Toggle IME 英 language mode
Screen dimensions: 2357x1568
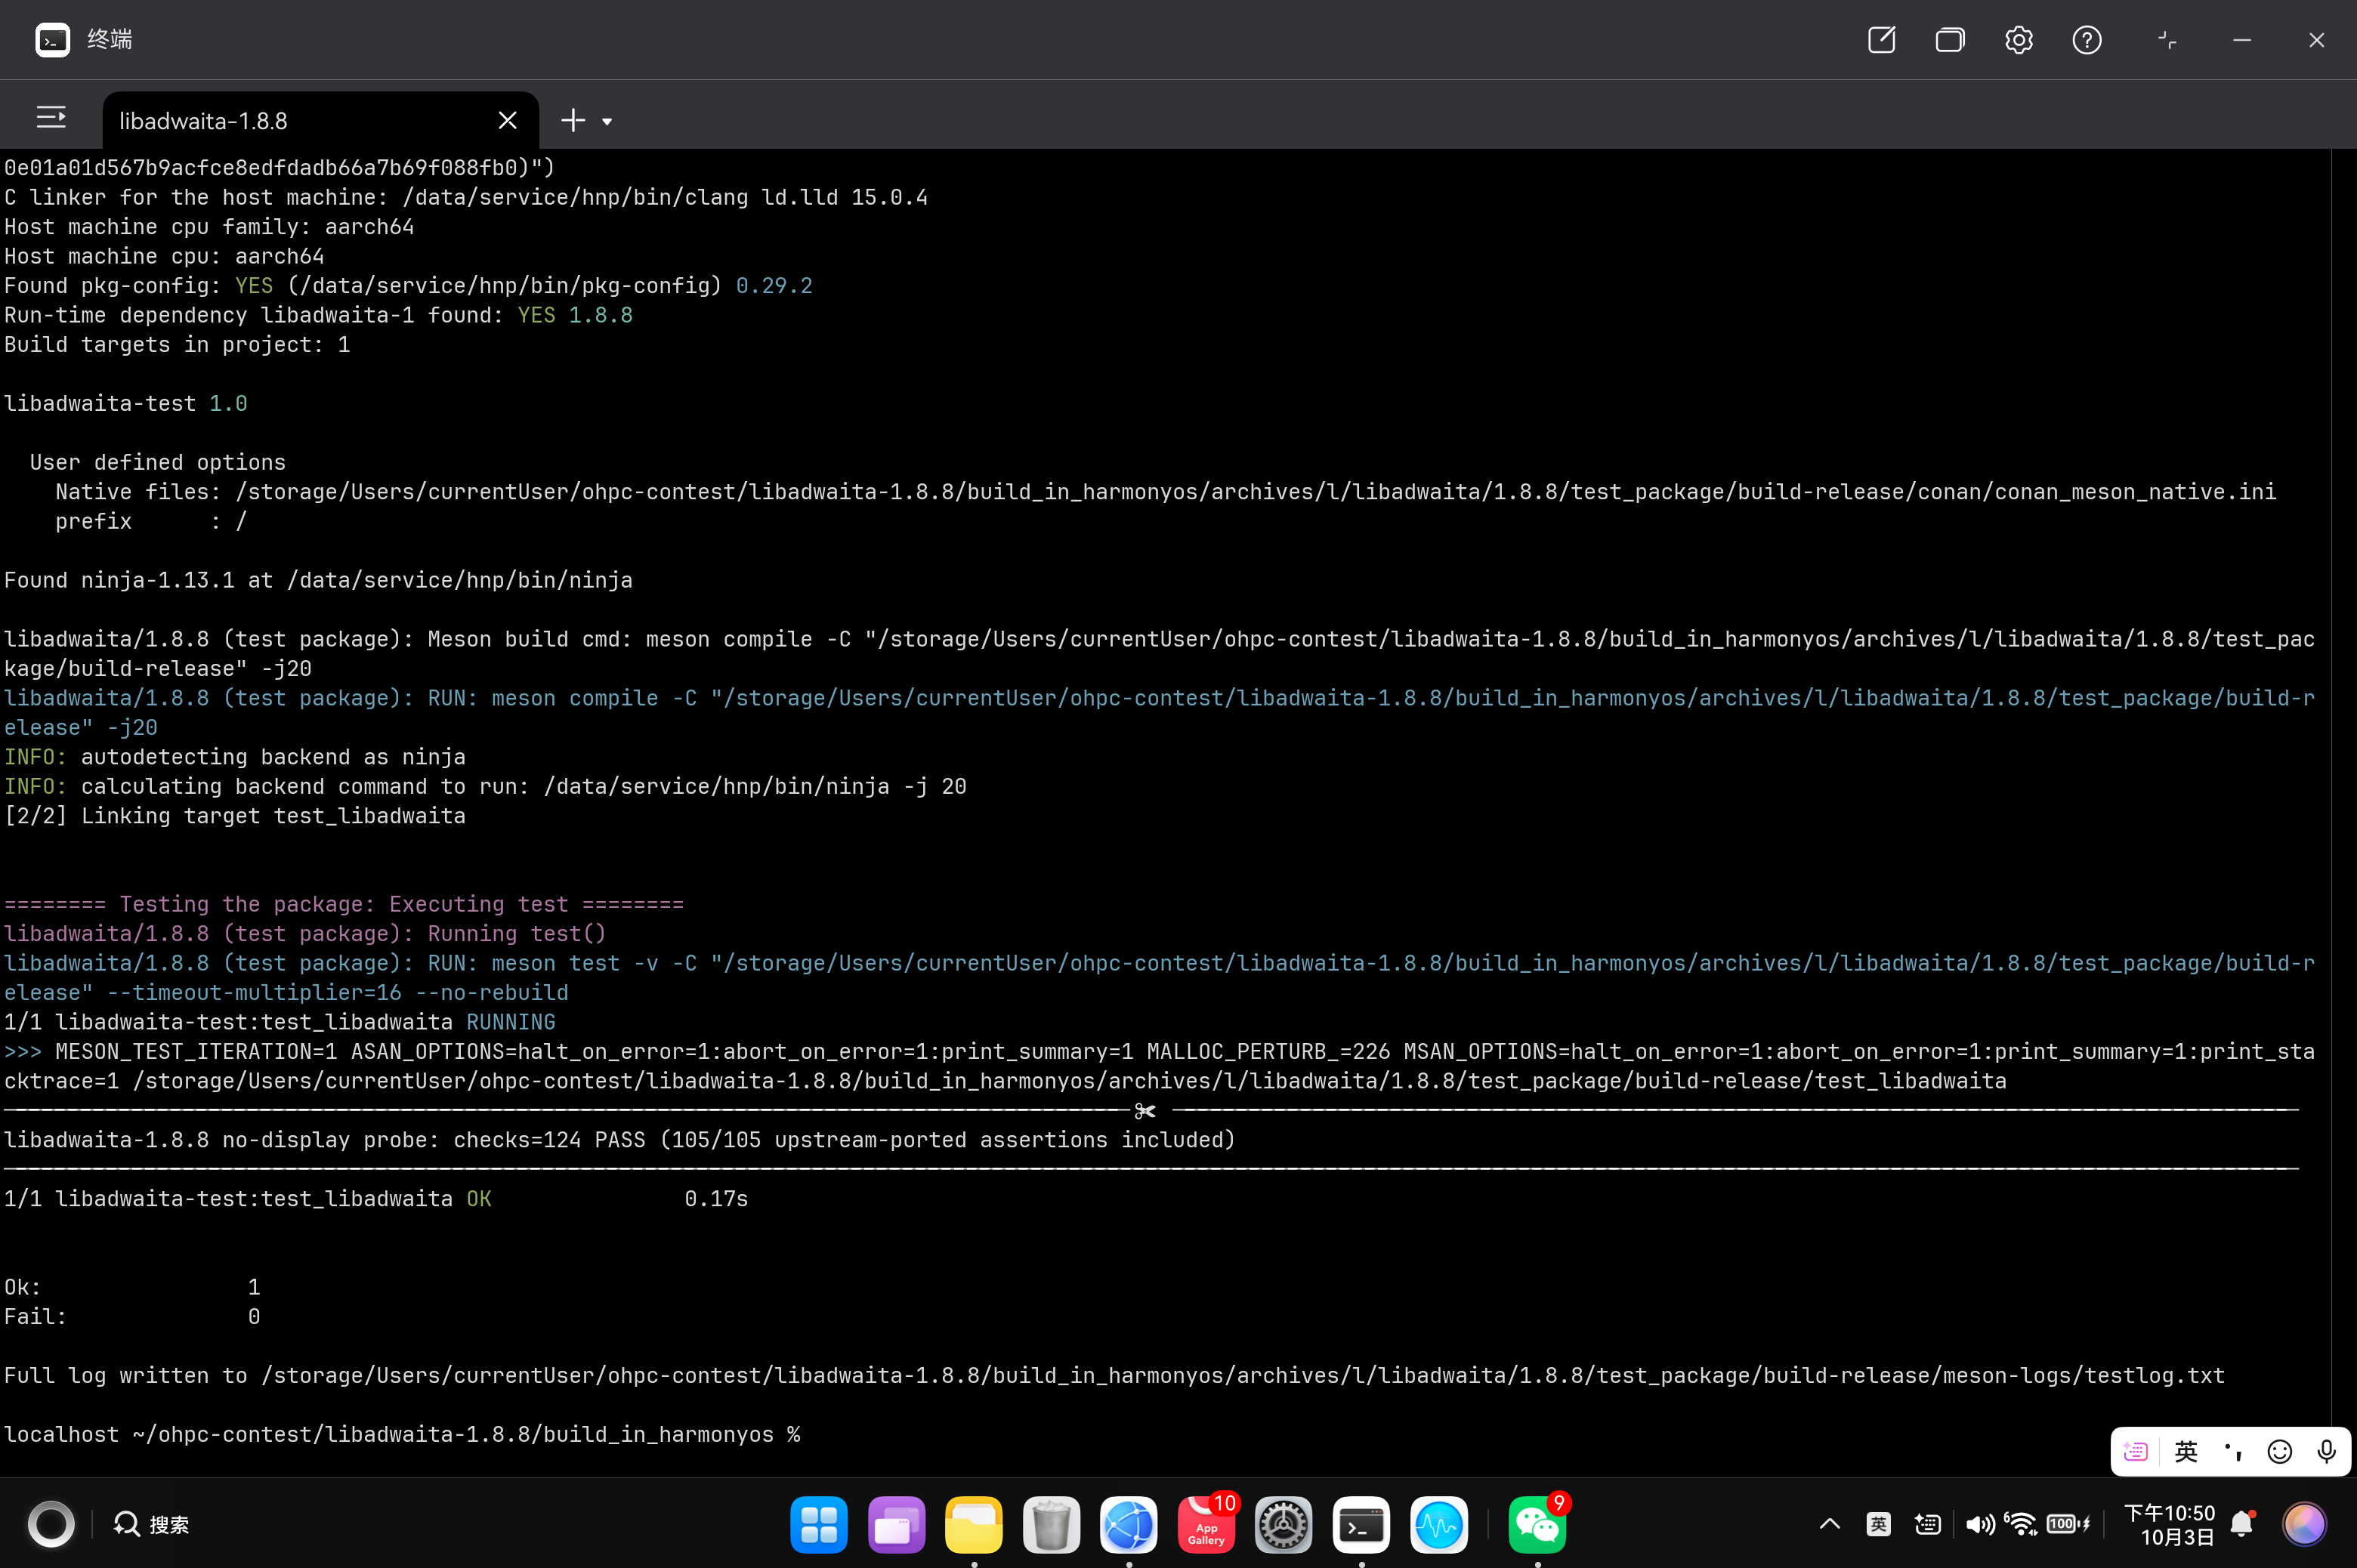[2186, 1451]
